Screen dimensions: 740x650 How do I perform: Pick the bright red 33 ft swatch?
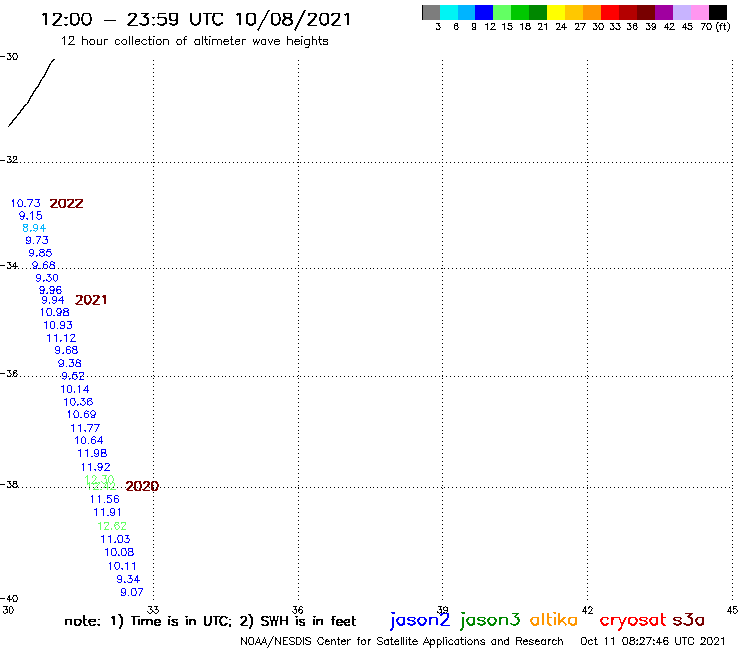tap(610, 12)
